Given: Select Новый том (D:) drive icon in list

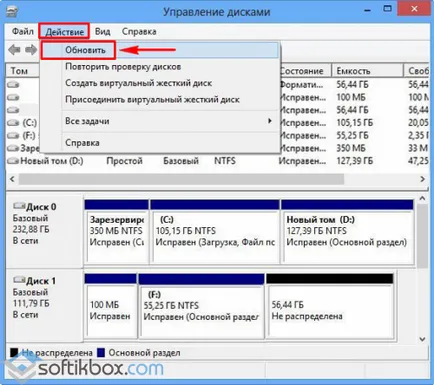Looking at the screenshot, I should (13, 161).
